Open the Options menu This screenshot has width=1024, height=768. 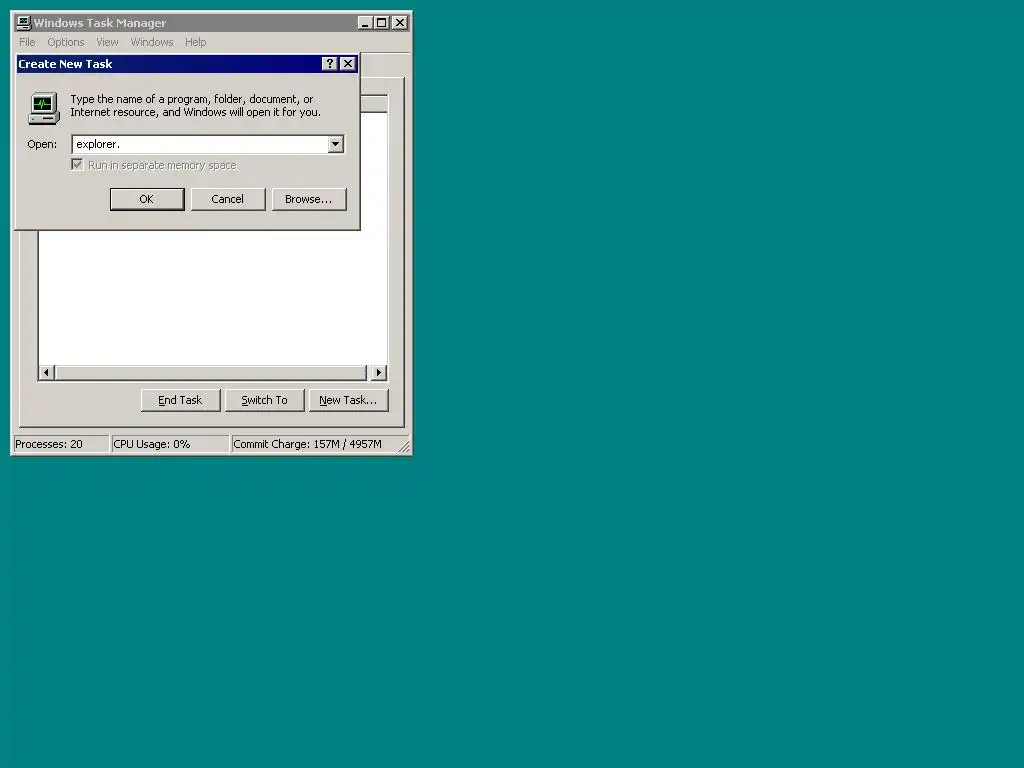(x=65, y=42)
